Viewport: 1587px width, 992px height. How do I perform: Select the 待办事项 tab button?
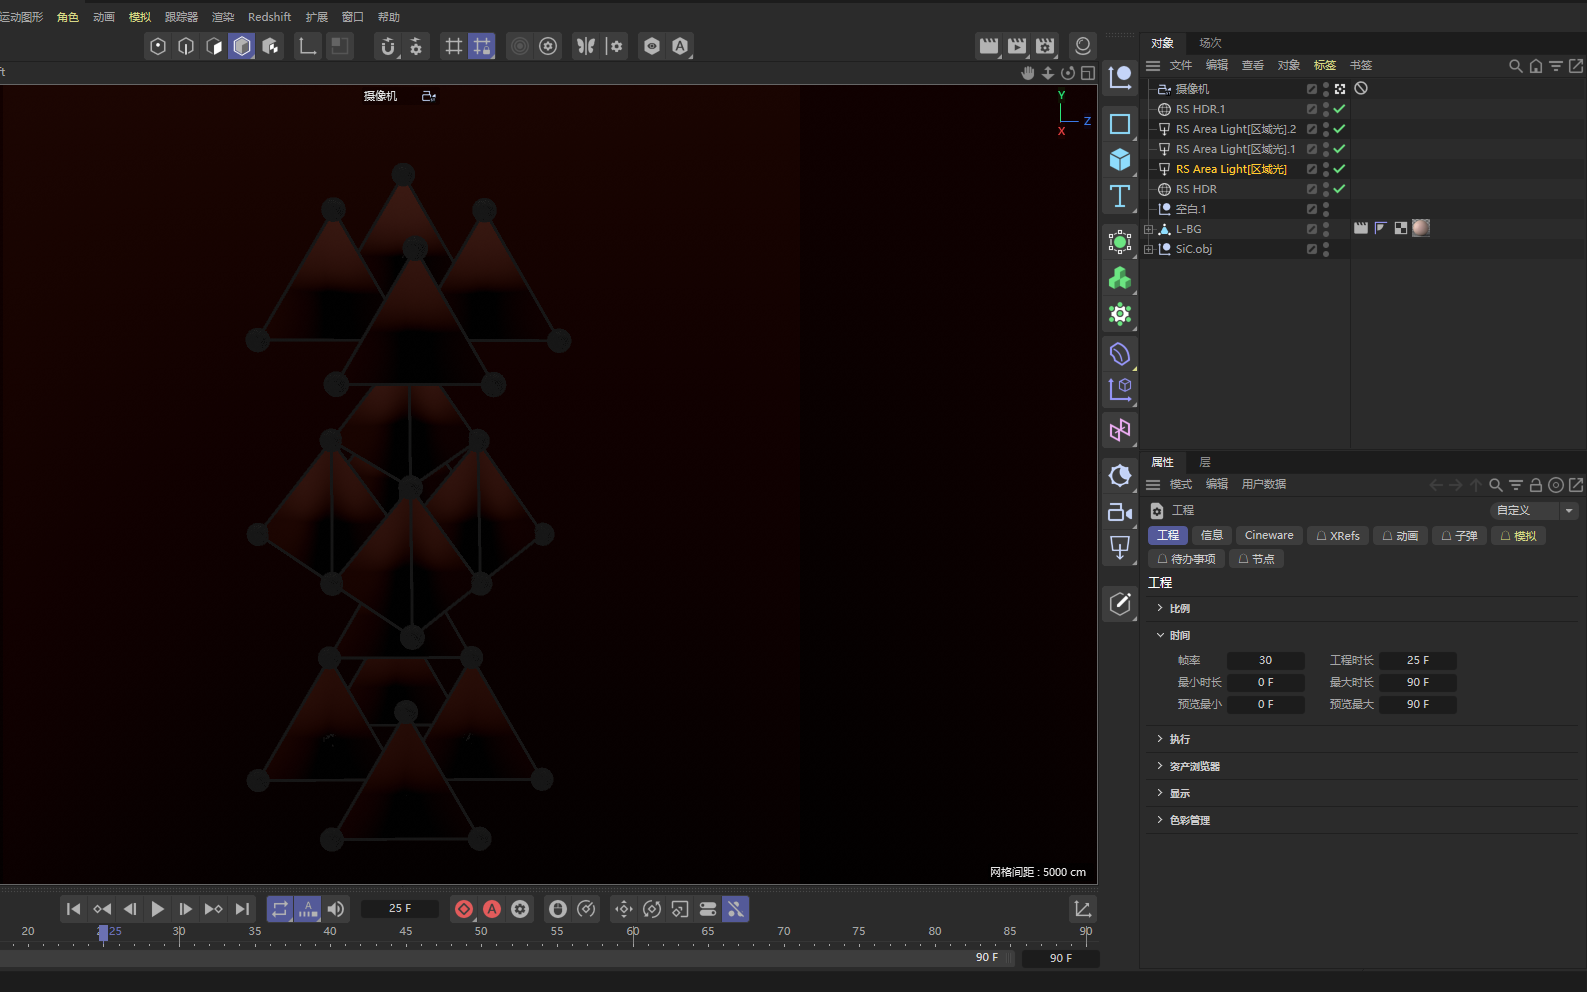point(1186,559)
